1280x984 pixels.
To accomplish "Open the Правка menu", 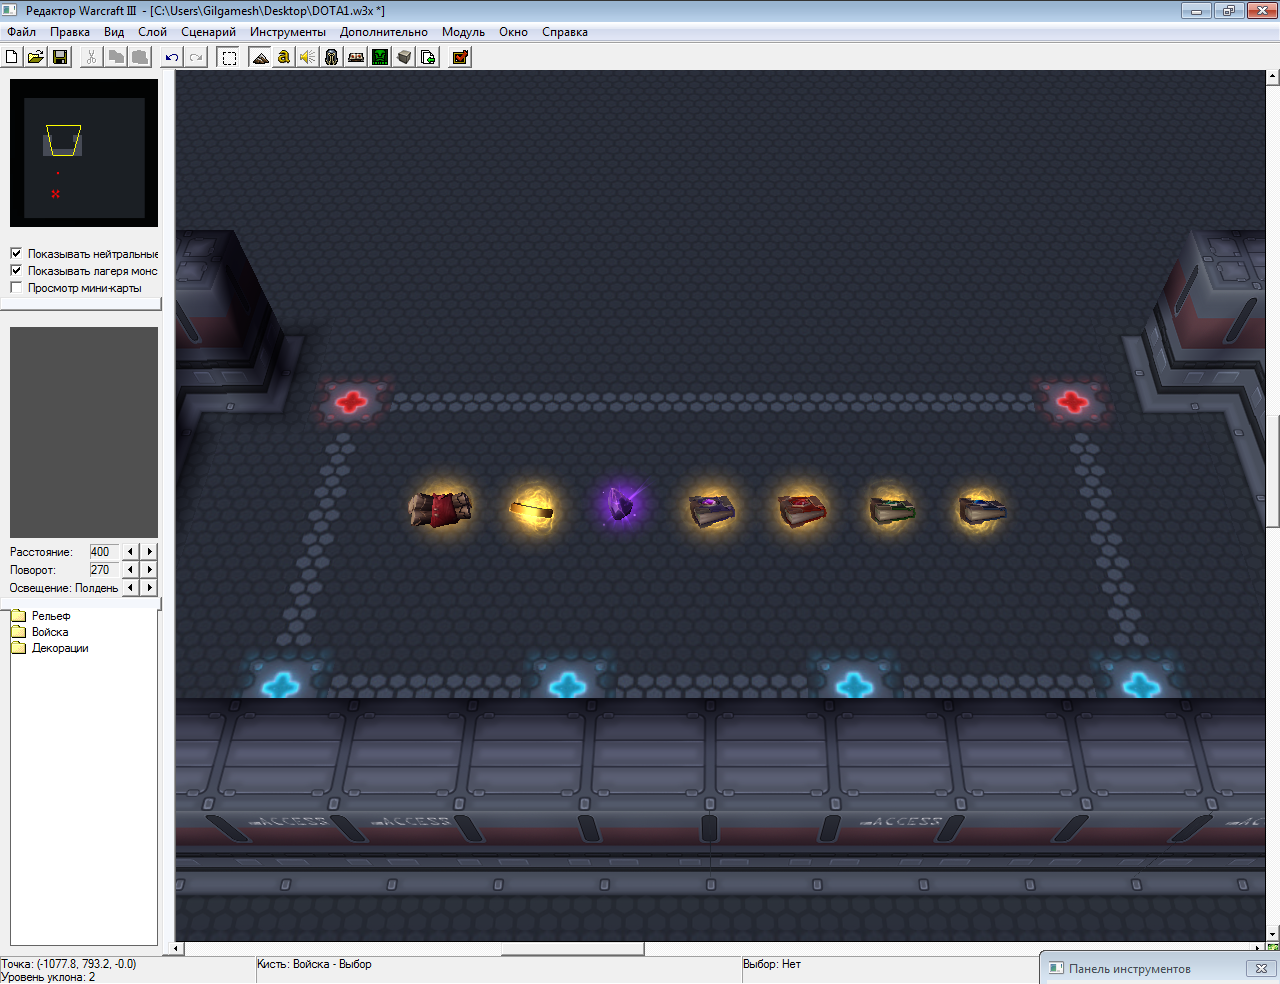I will 70,32.
